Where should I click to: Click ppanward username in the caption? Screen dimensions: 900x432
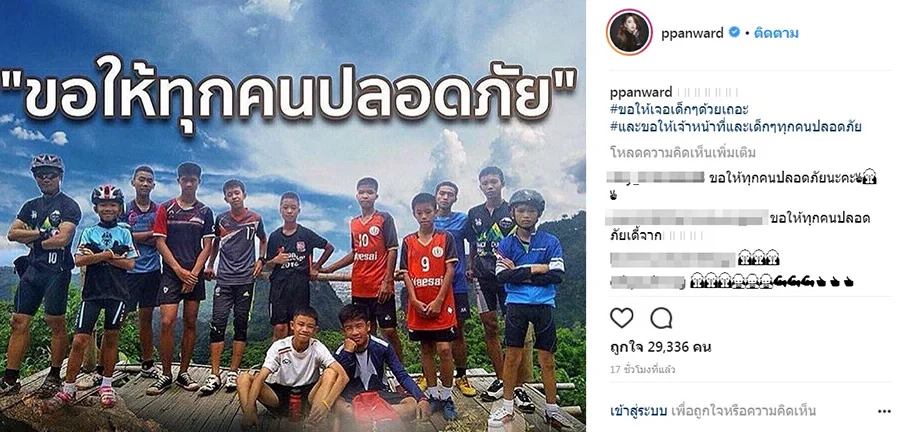640,92
